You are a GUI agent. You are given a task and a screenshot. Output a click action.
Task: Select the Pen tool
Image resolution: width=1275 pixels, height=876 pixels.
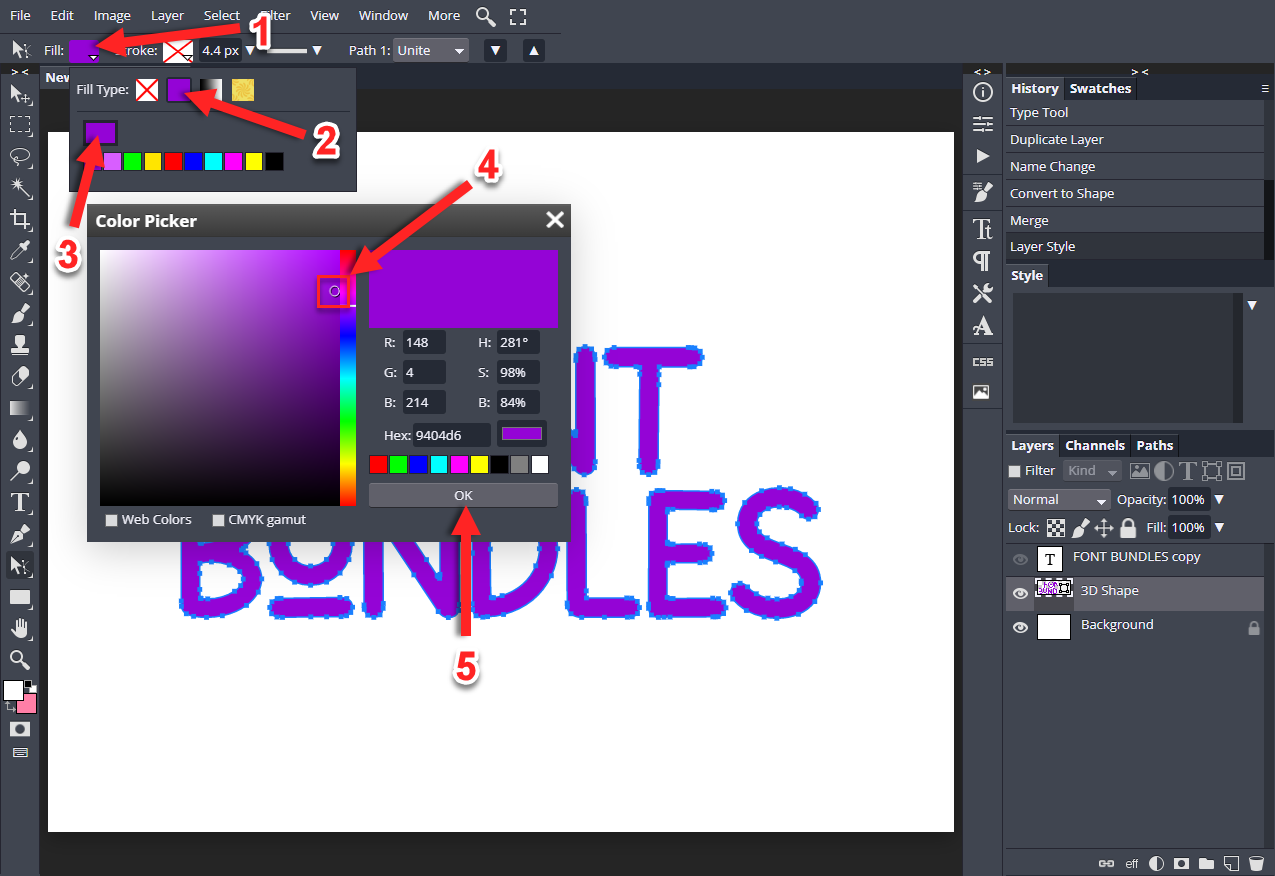19,534
